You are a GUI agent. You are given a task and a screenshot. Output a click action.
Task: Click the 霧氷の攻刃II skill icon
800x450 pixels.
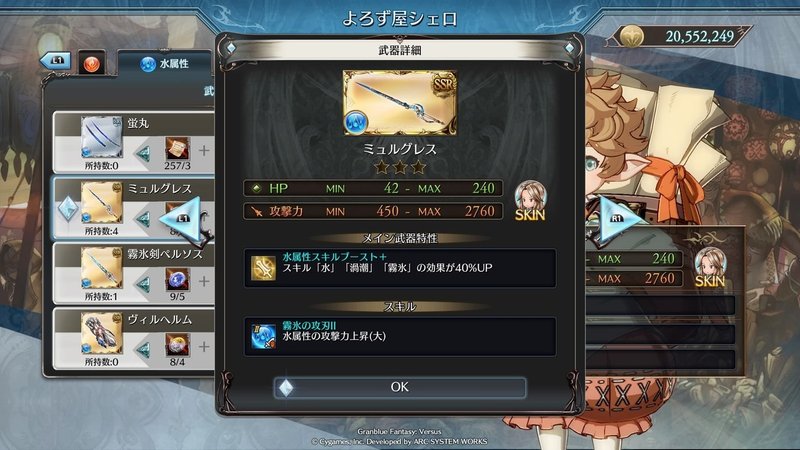coord(263,337)
